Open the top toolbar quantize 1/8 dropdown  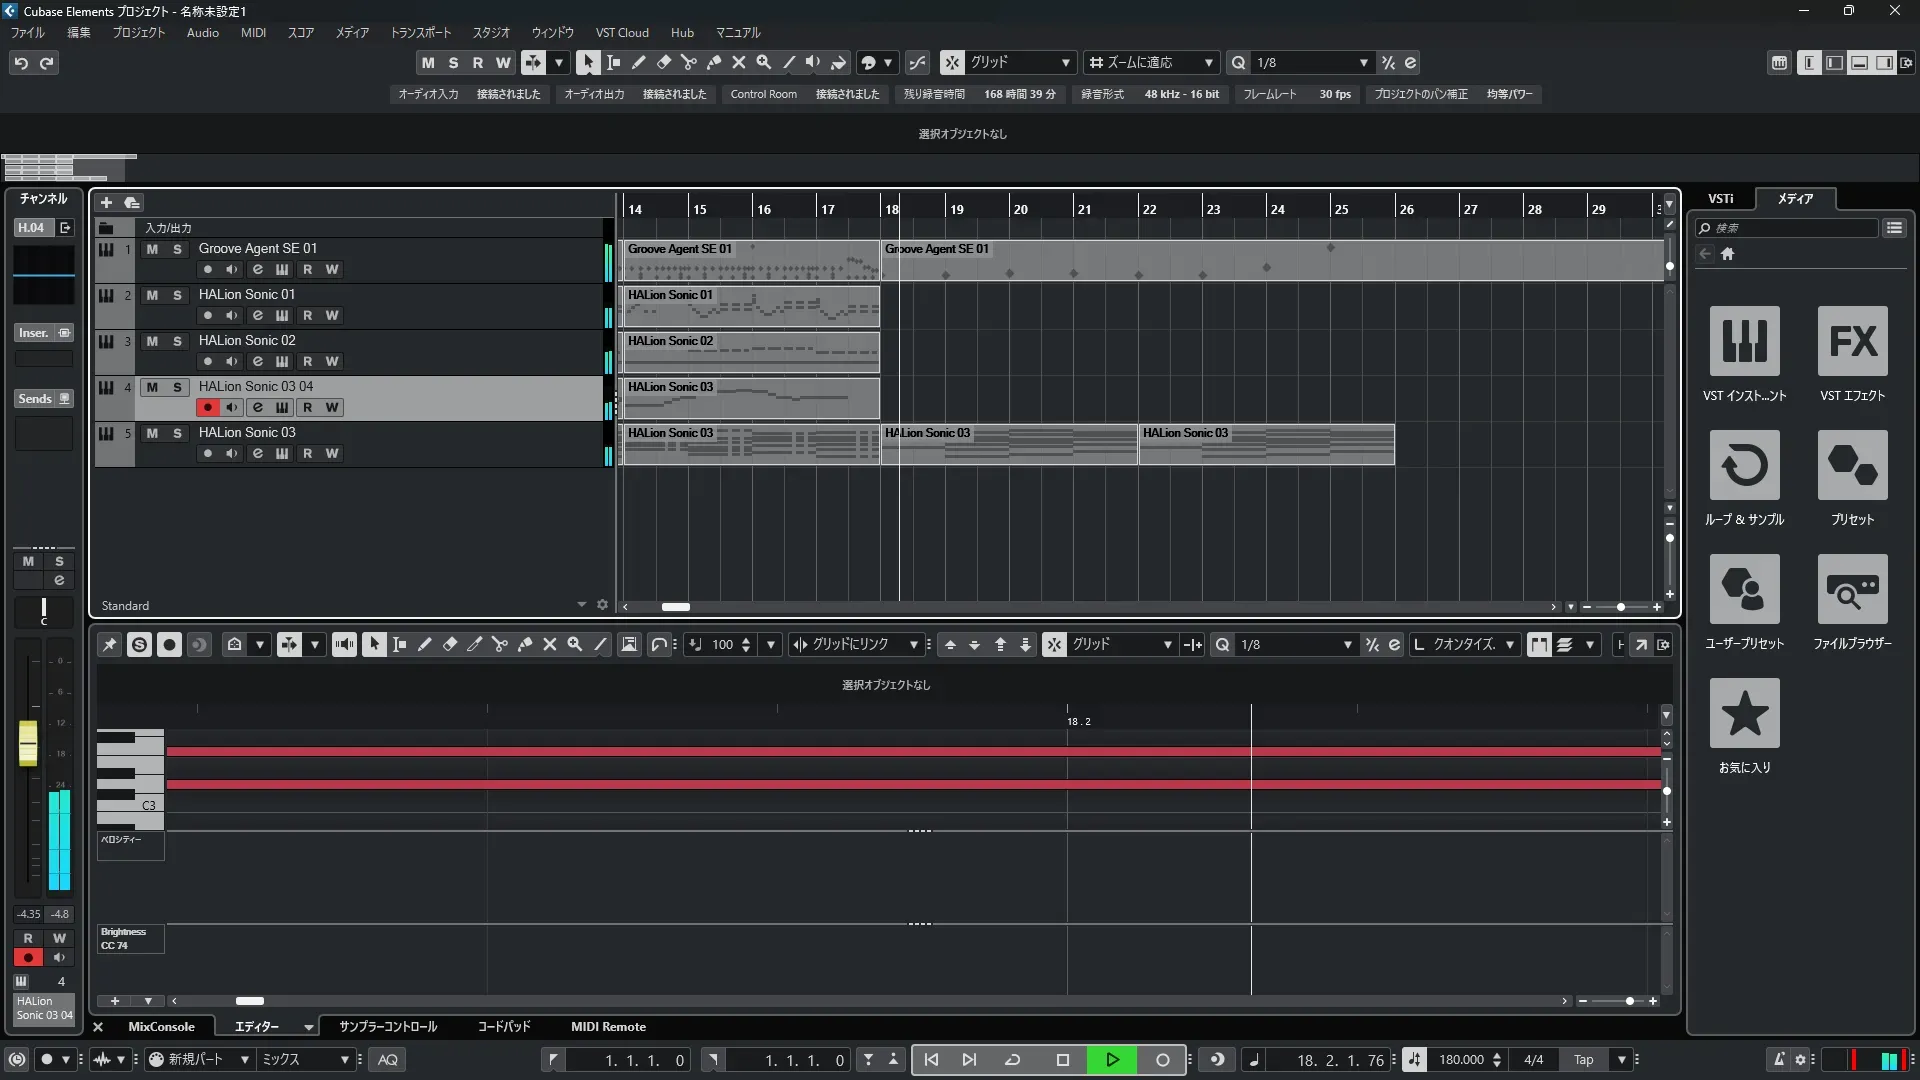coord(1363,62)
